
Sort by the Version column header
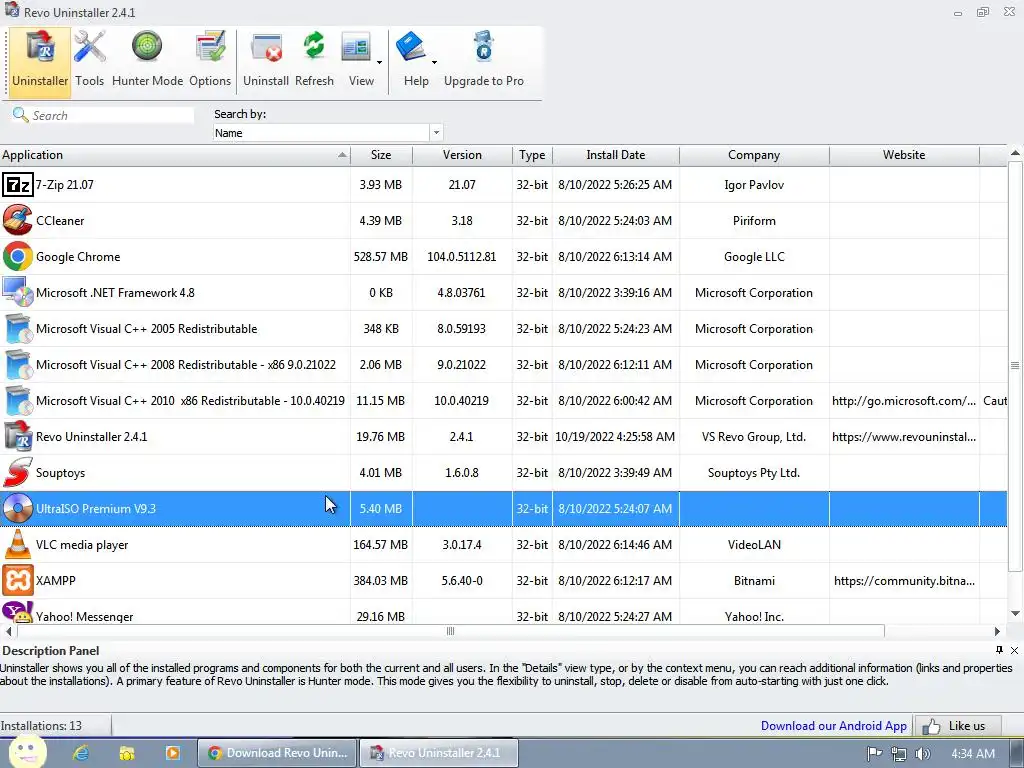click(x=462, y=155)
